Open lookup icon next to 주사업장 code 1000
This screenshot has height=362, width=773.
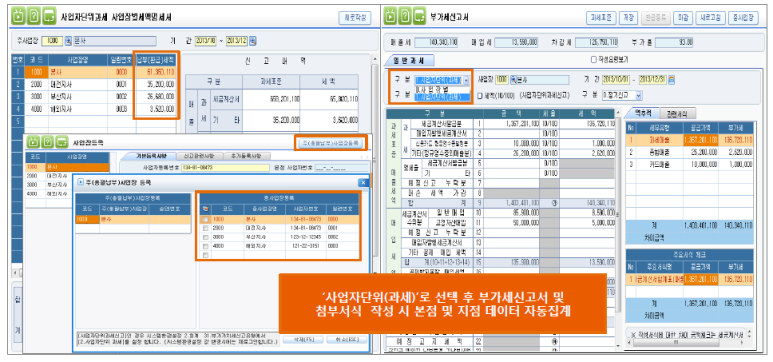68,41
